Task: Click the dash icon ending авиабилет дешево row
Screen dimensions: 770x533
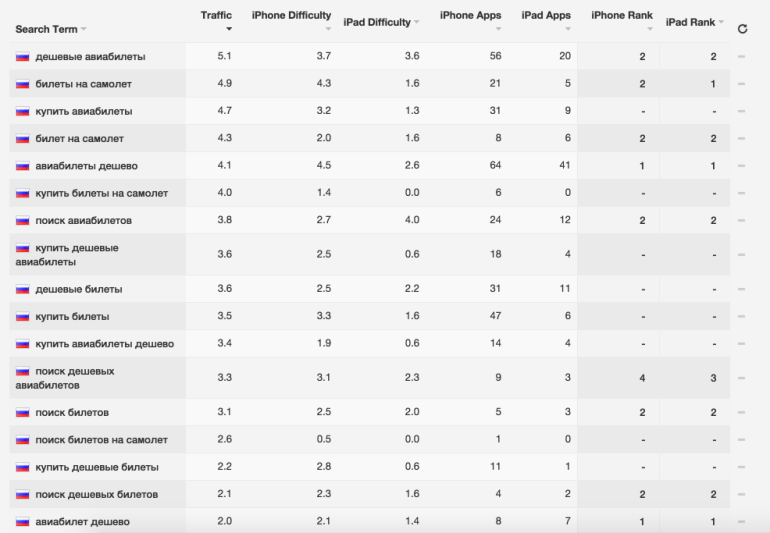Action: (x=741, y=522)
